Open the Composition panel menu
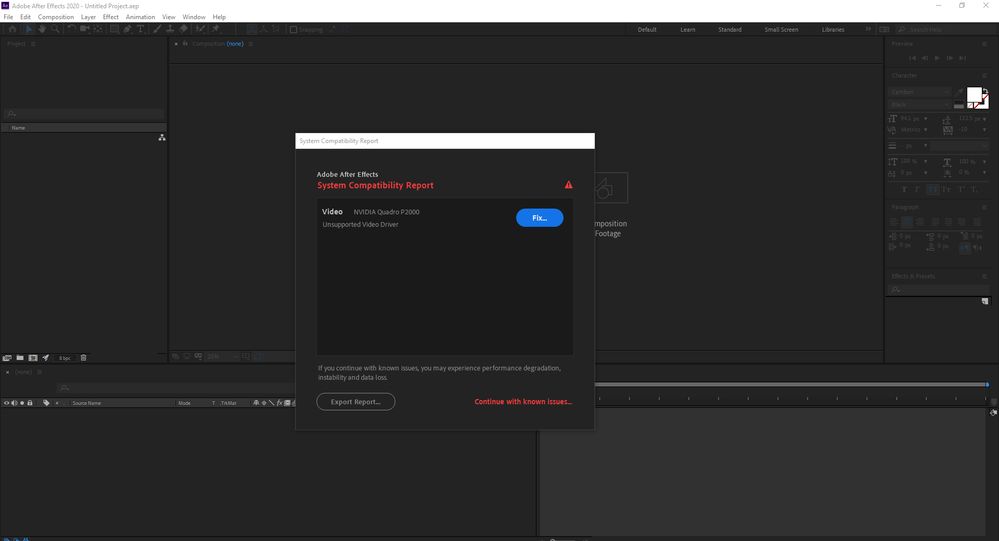 [x=250, y=44]
